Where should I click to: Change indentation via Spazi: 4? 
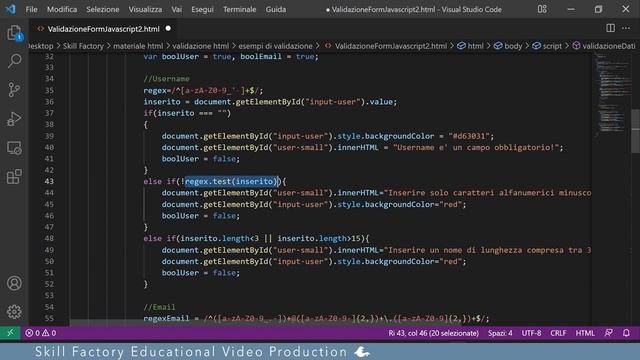tap(500, 333)
